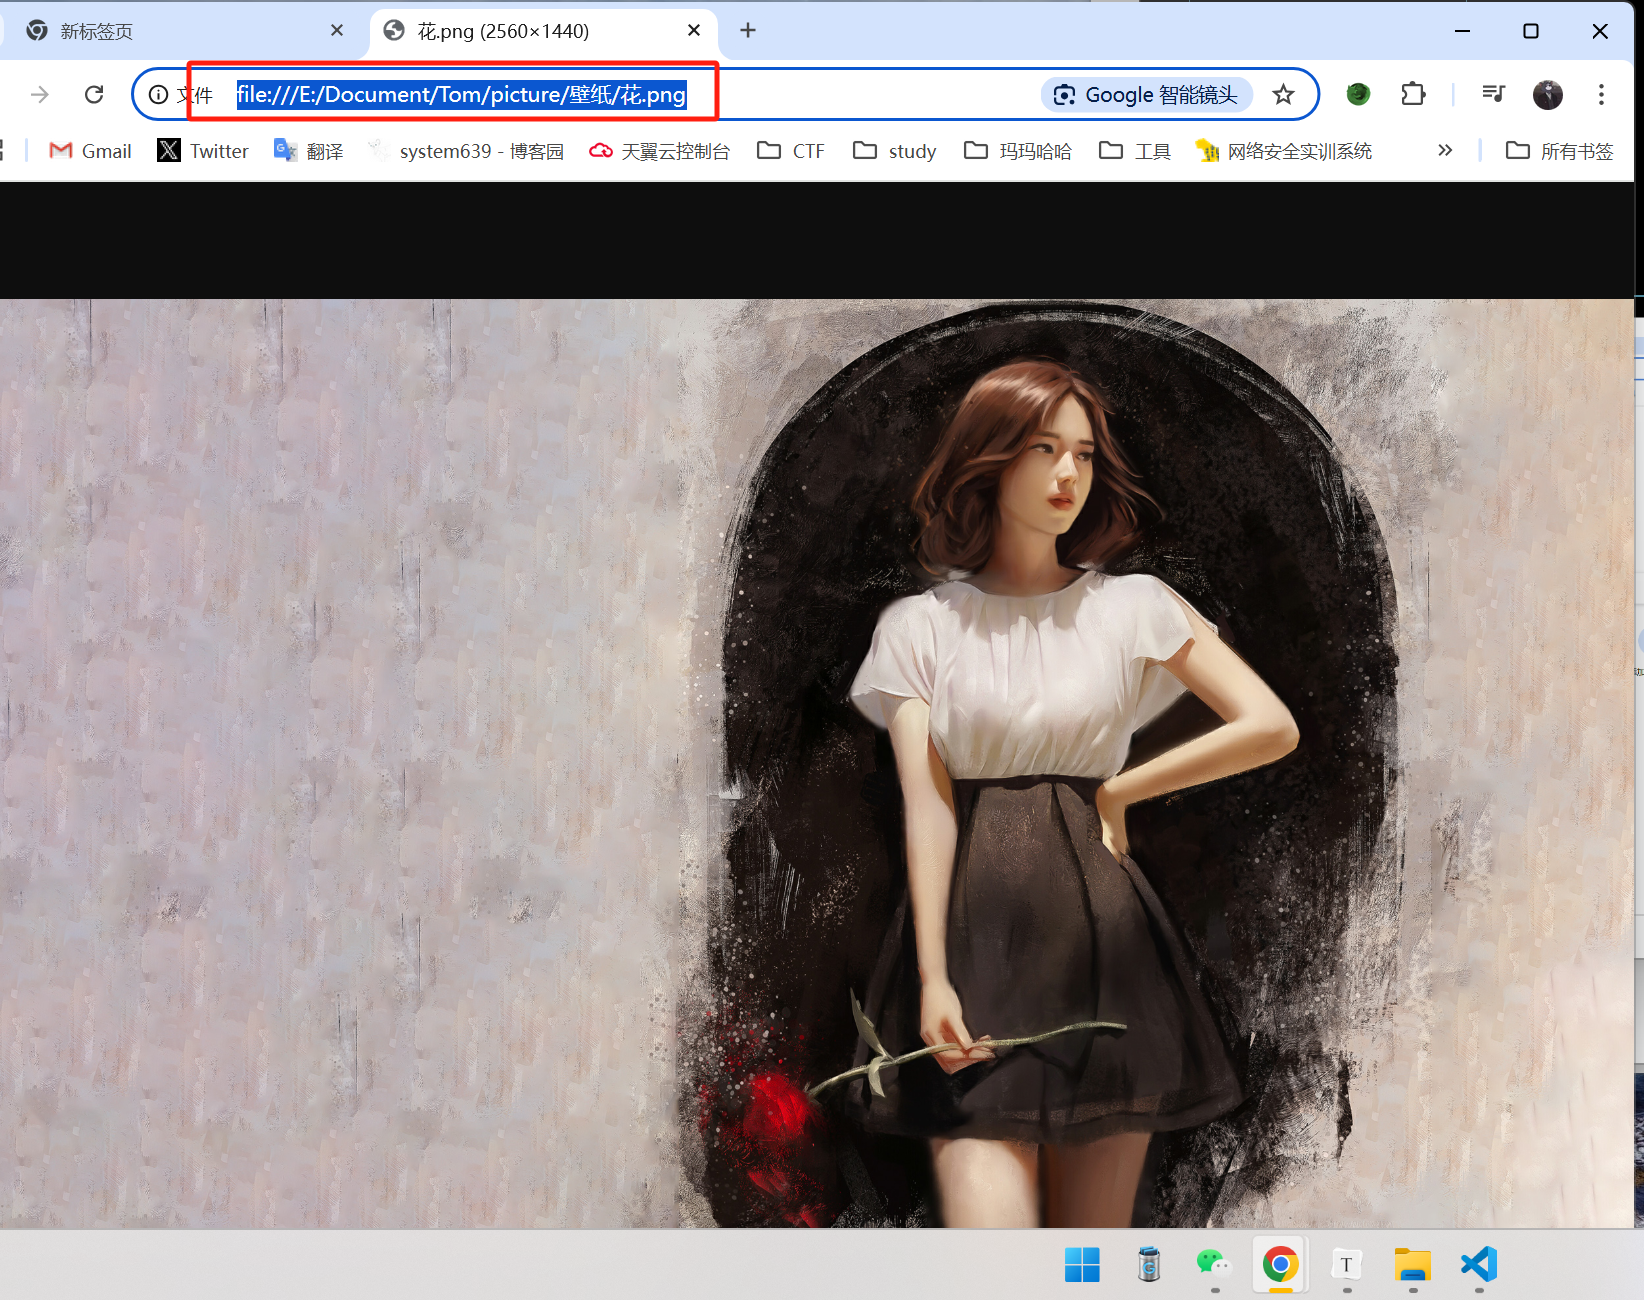Viewport: 1644px width, 1300px height.
Task: Close the 花.png tab
Action: coord(694,31)
